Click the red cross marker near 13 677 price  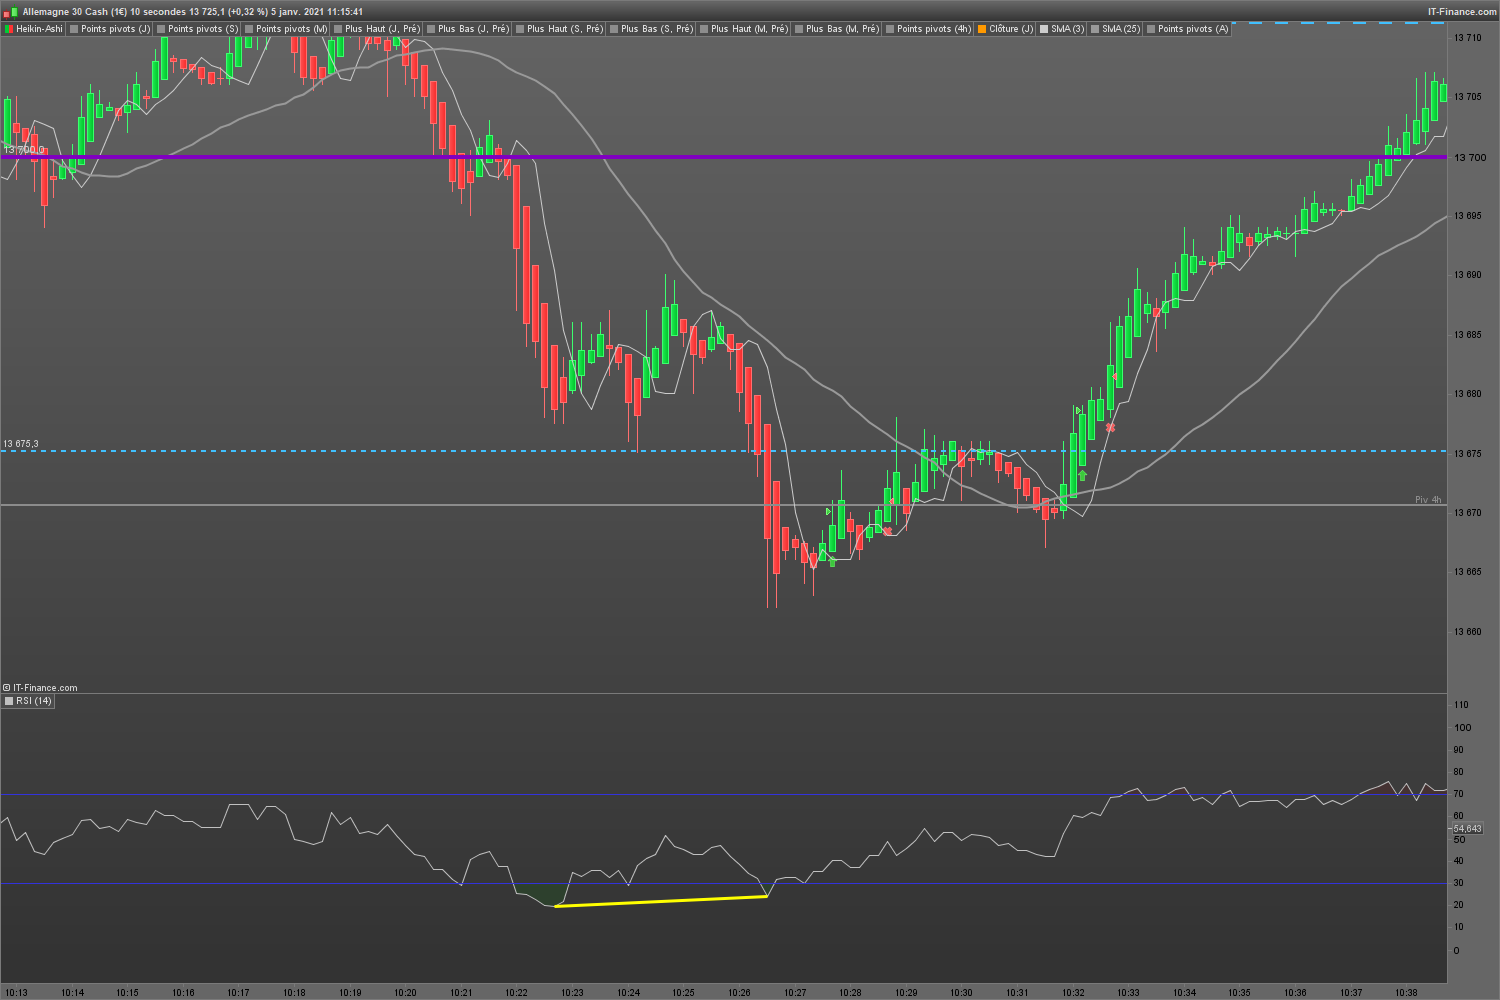point(1110,427)
